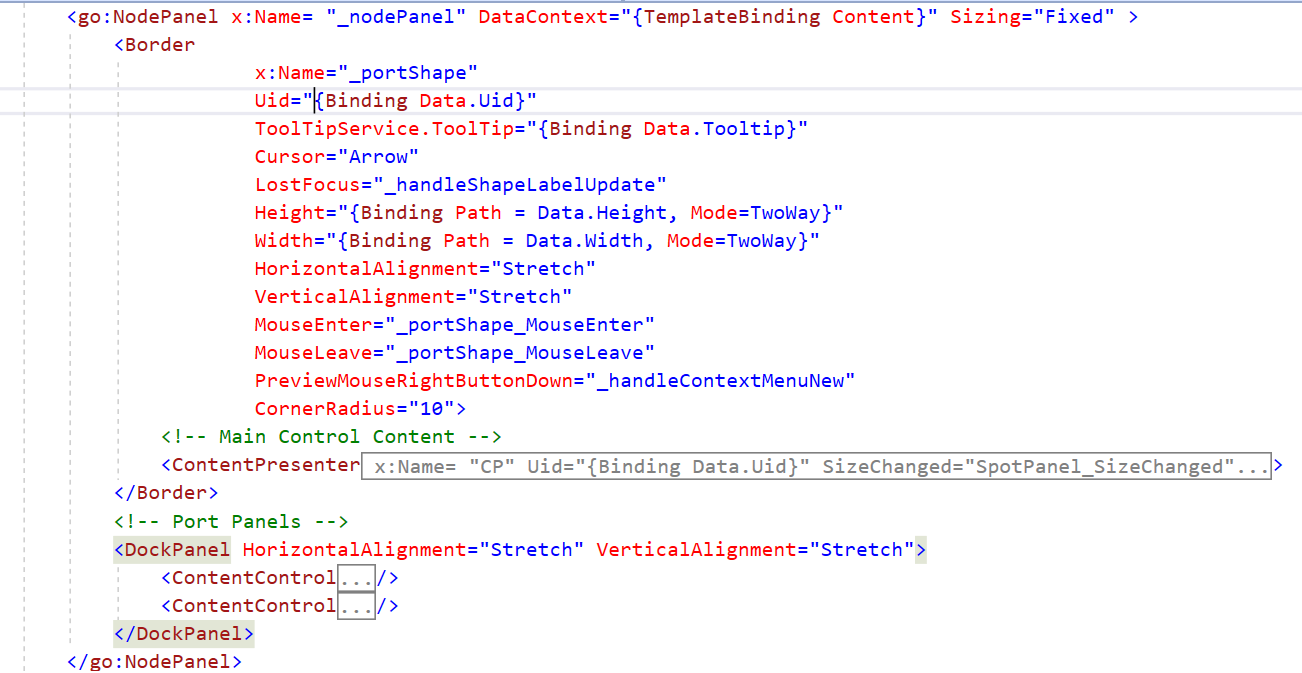Expand the first ContentControl collapsed ellipsis box

coord(357,578)
